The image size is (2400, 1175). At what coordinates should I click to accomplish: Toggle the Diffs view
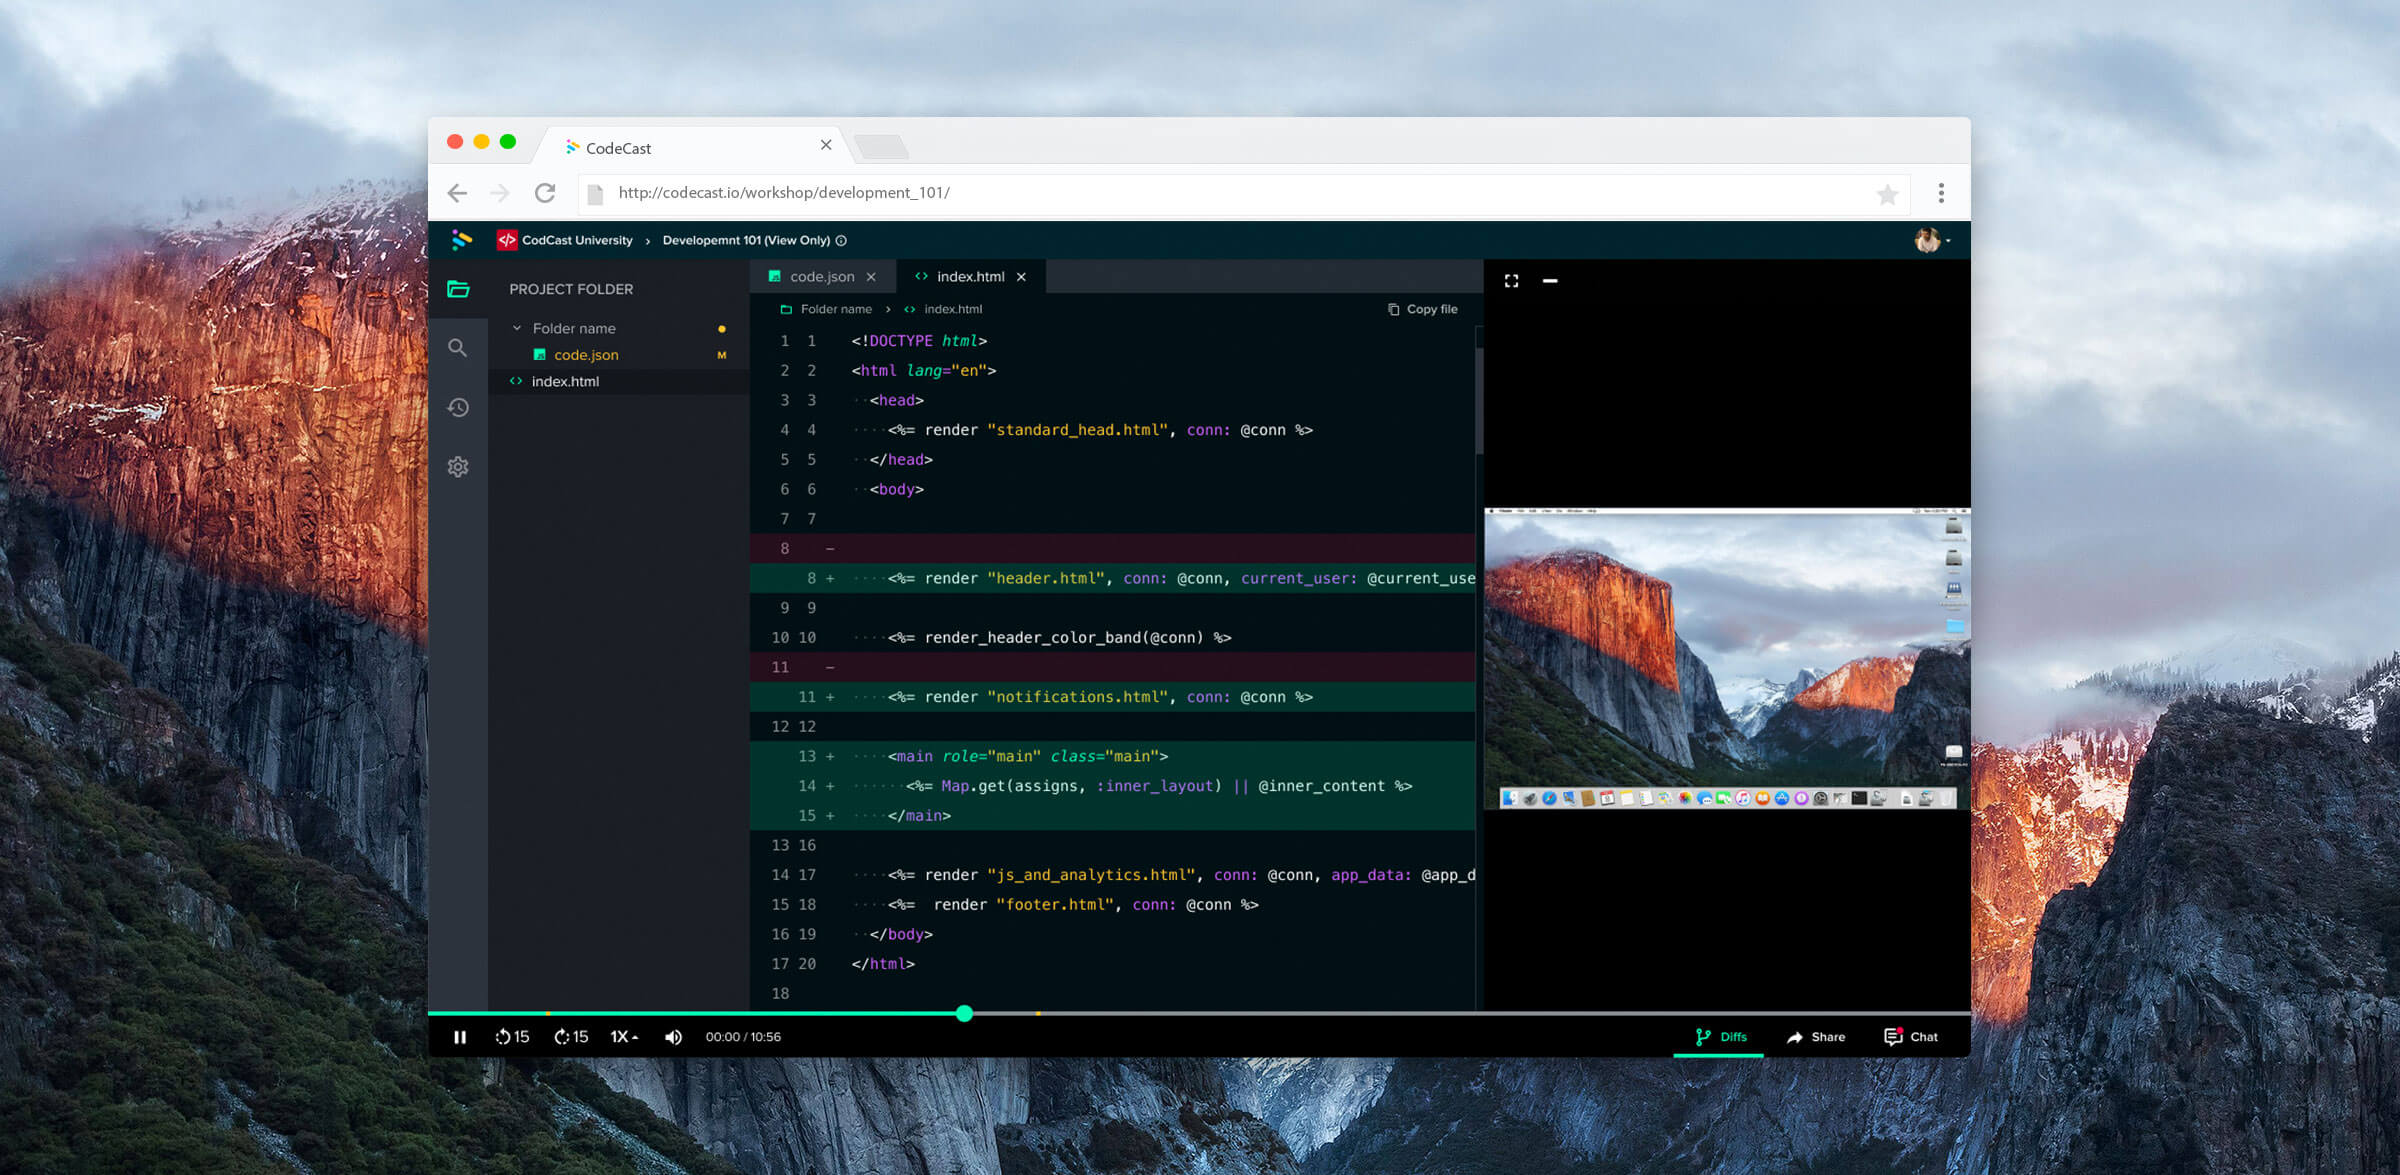click(x=1720, y=1037)
